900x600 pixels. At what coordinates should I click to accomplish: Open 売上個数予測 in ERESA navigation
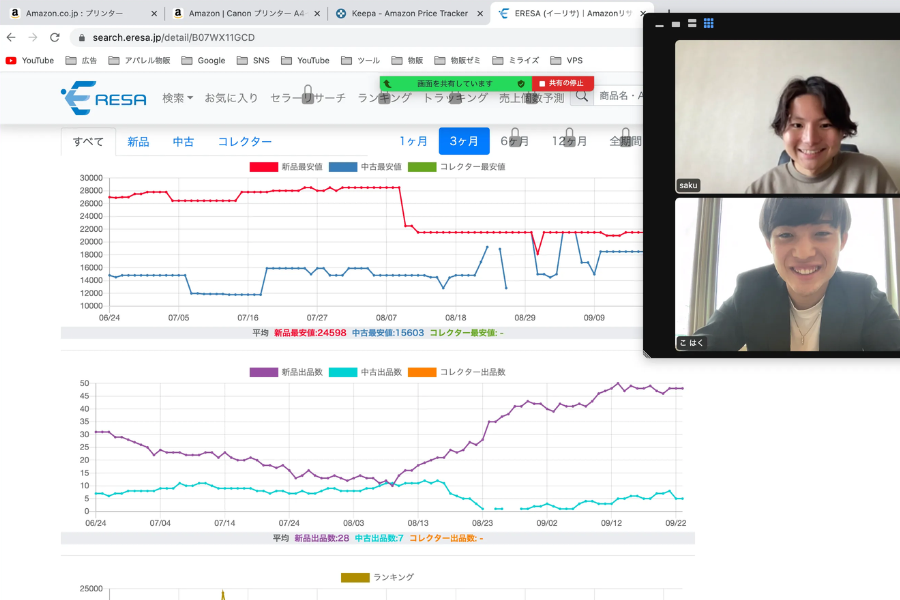[x=532, y=98]
